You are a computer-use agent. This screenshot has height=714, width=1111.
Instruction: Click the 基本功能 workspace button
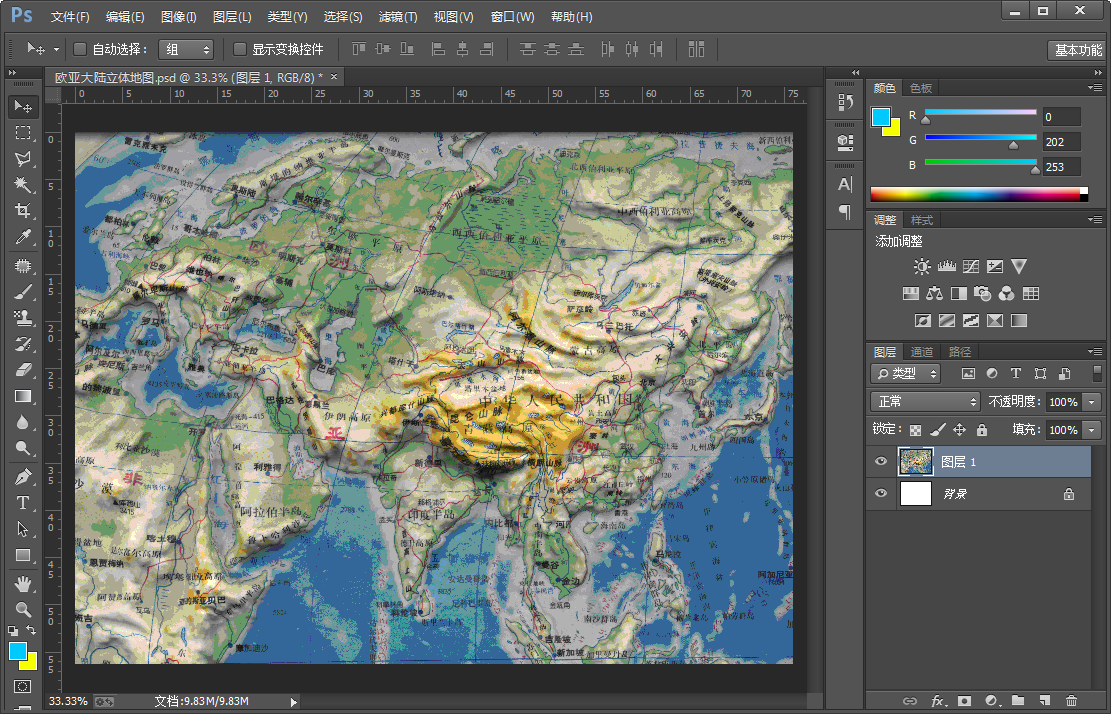click(1077, 50)
